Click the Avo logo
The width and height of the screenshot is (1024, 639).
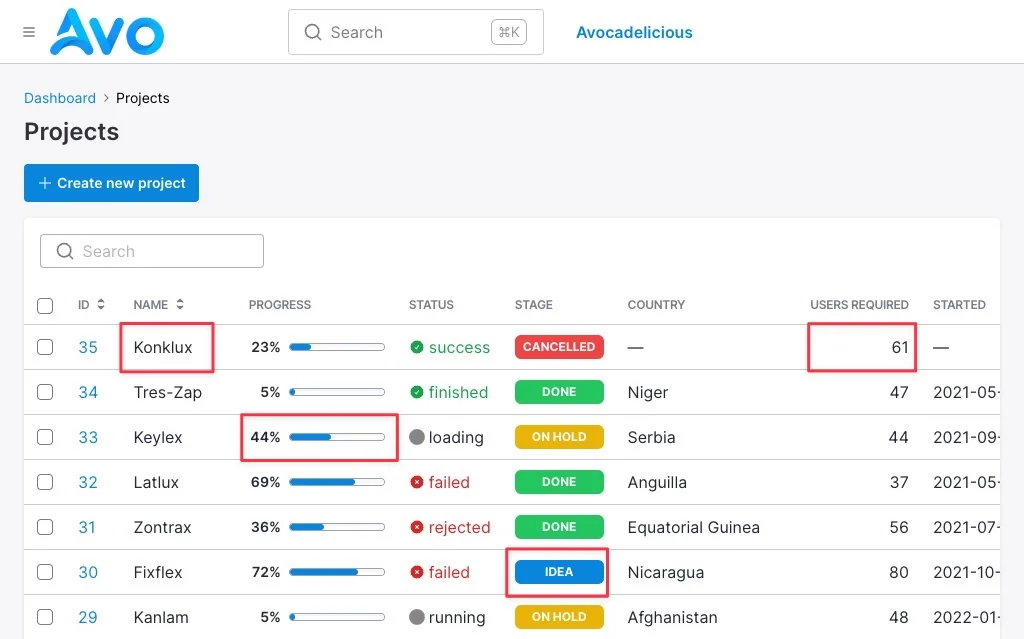[x=107, y=32]
